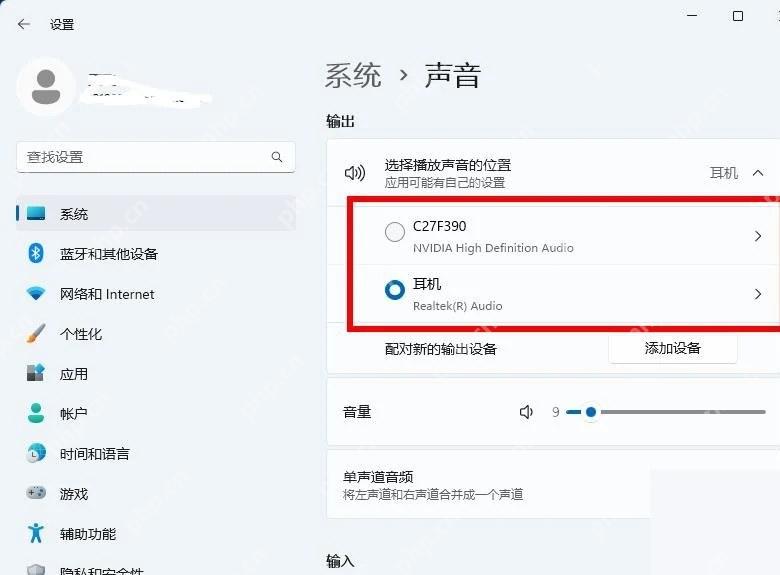Click the Wi-Fi network icon in sidebar

tap(36, 293)
